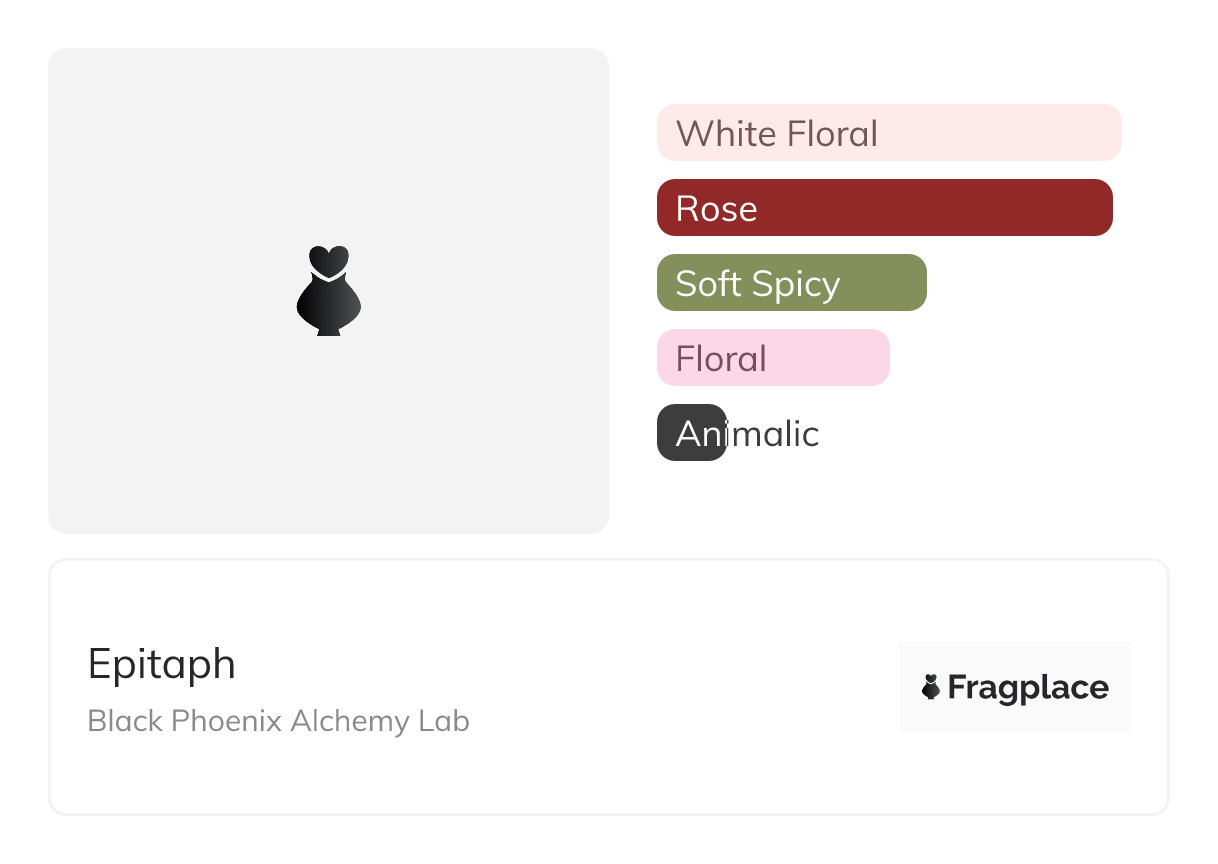Viewport: 1218px width, 864px height.
Task: Click the heart-shaped cap of the large bottle
Action: [328, 259]
